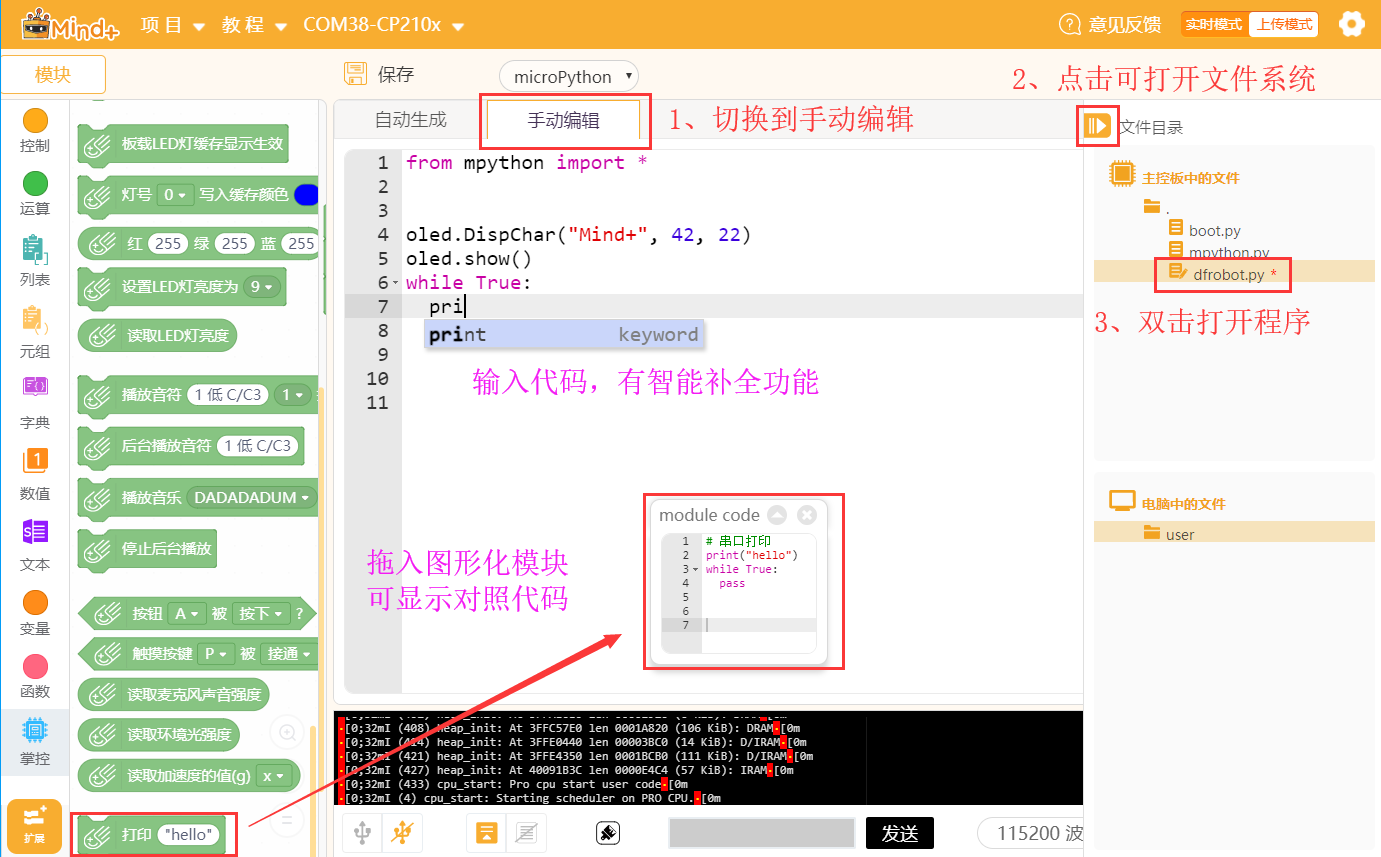Click the clear serial output brush icon

pos(606,832)
